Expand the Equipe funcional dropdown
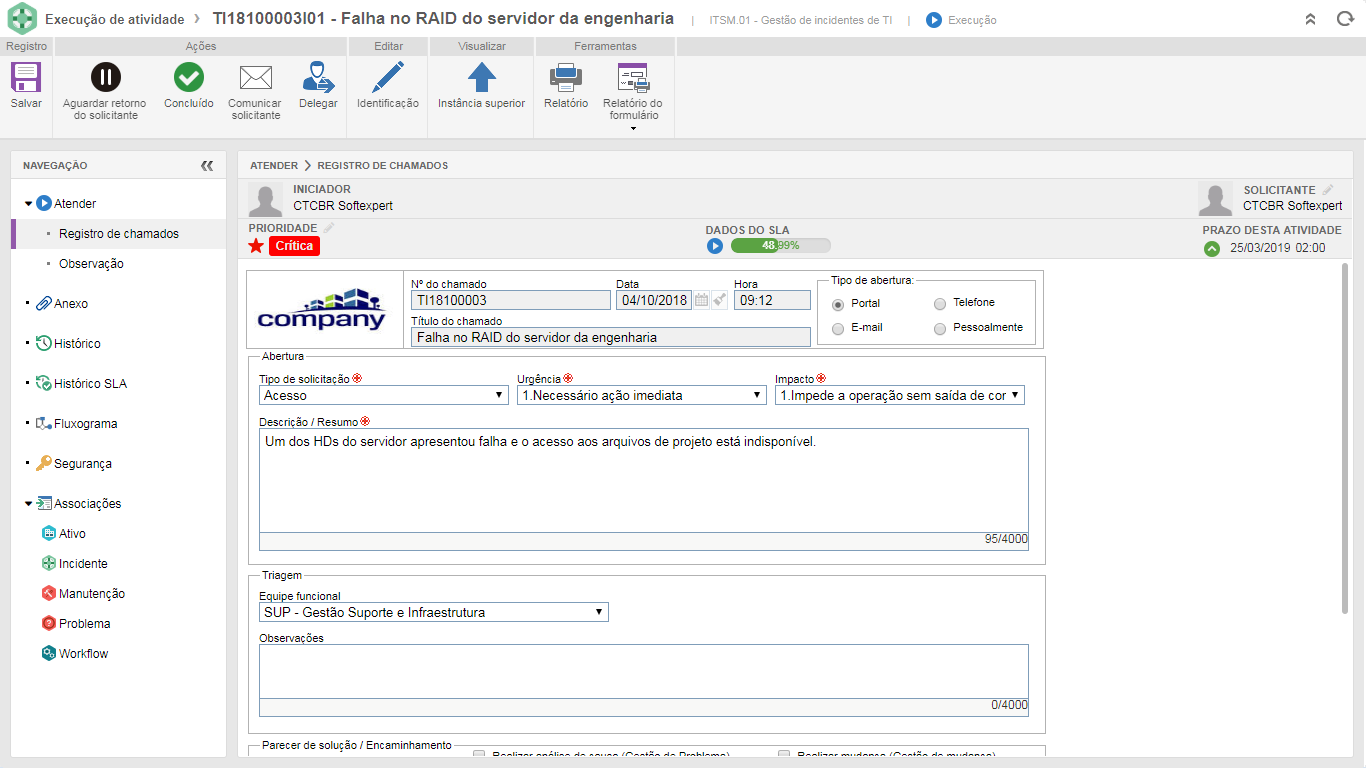Screen dimensions: 1366x768 [x=433, y=613]
